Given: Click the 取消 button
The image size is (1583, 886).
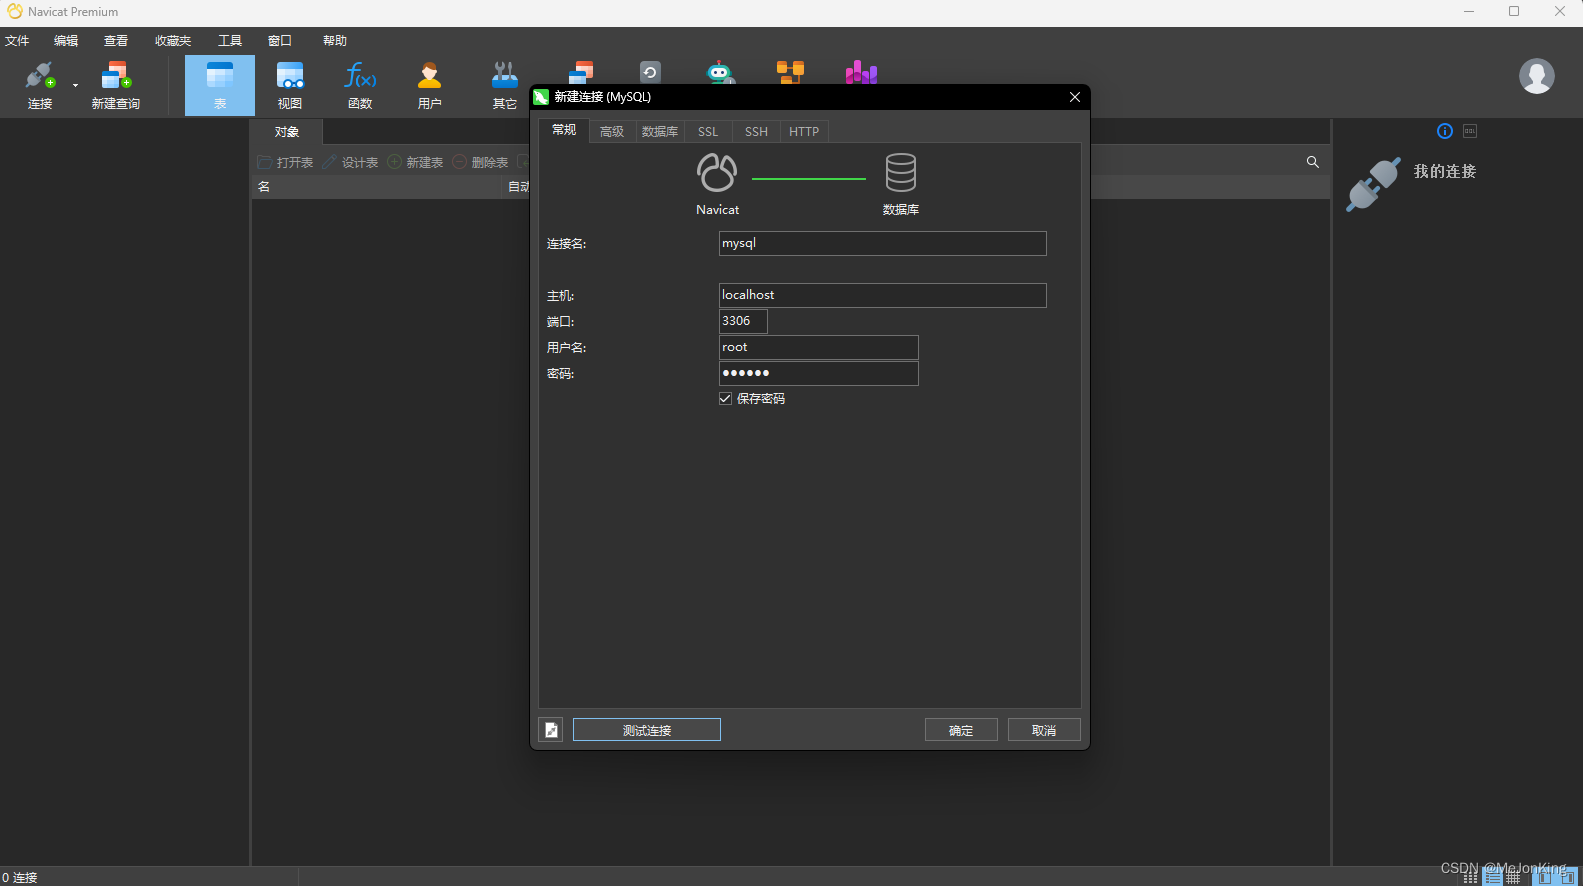Looking at the screenshot, I should (x=1044, y=730).
